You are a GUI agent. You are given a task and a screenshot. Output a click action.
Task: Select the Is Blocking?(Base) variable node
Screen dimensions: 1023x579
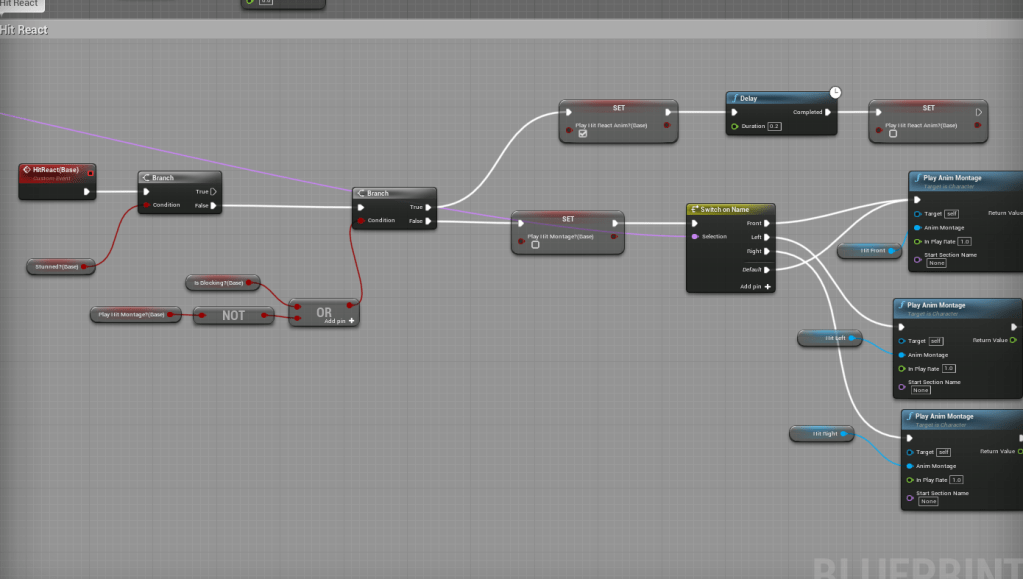point(222,283)
